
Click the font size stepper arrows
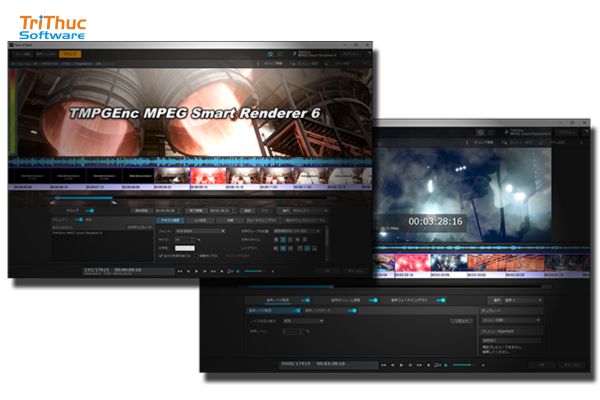click(x=193, y=240)
